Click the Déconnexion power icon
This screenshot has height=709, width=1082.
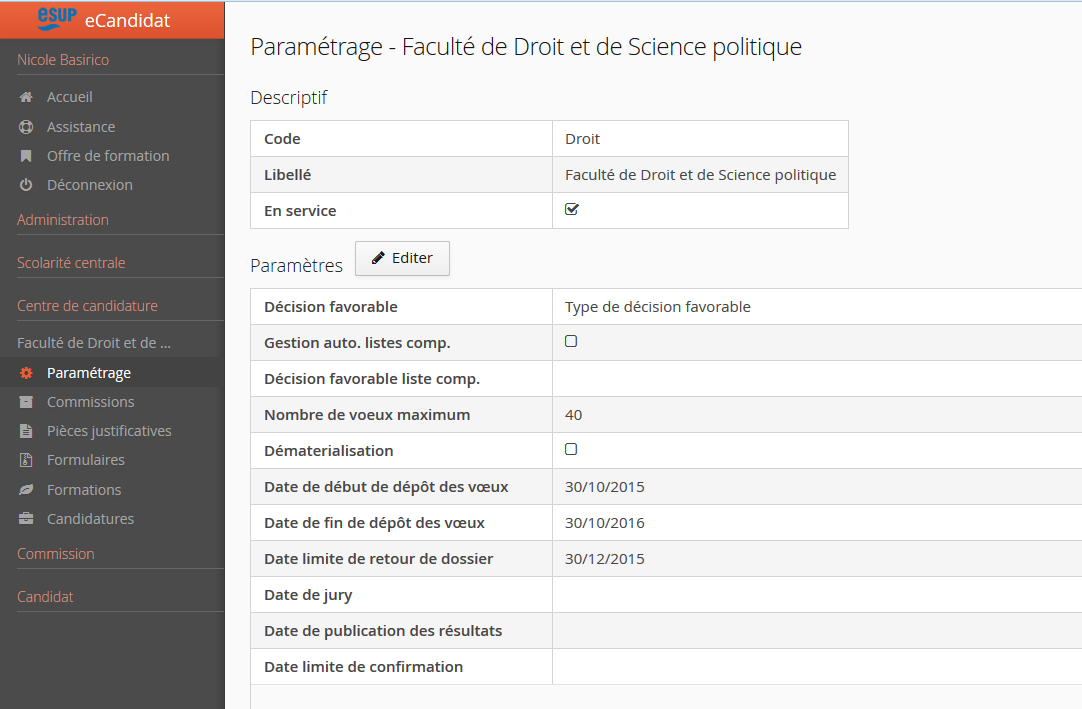26,185
